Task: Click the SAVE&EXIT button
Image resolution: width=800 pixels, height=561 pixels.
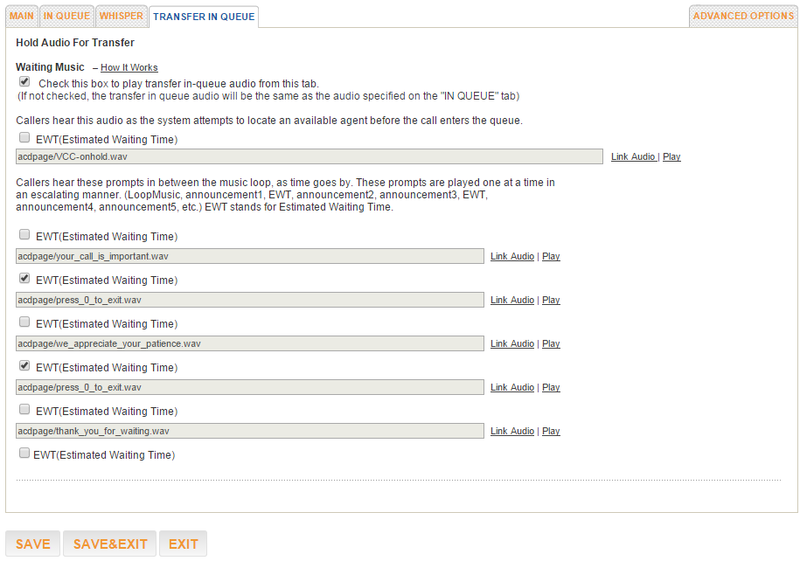Action: coord(110,544)
